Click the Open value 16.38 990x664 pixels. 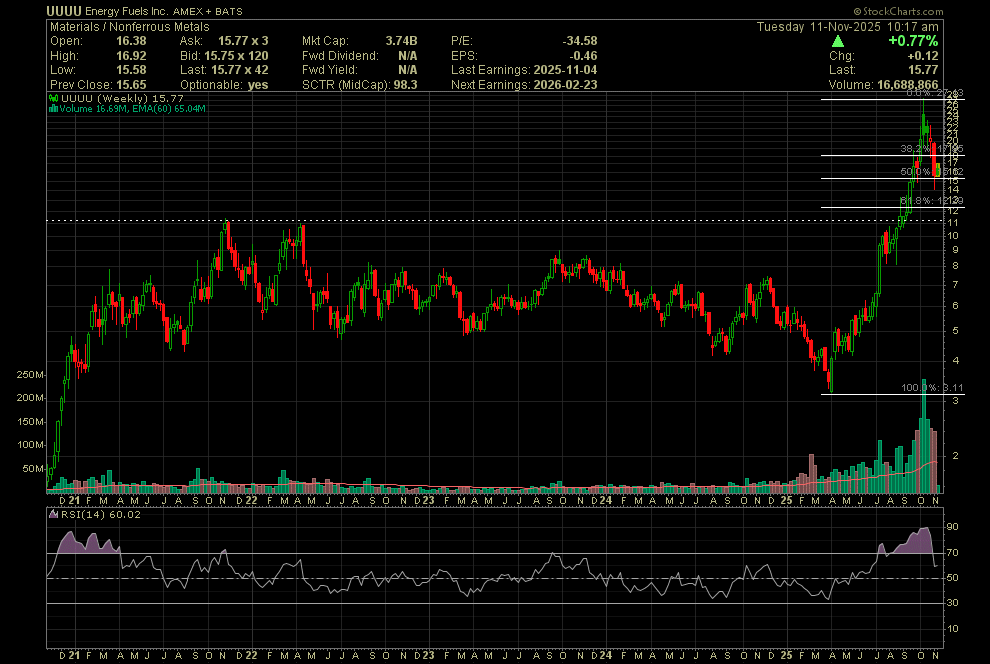pyautogui.click(x=131, y=41)
